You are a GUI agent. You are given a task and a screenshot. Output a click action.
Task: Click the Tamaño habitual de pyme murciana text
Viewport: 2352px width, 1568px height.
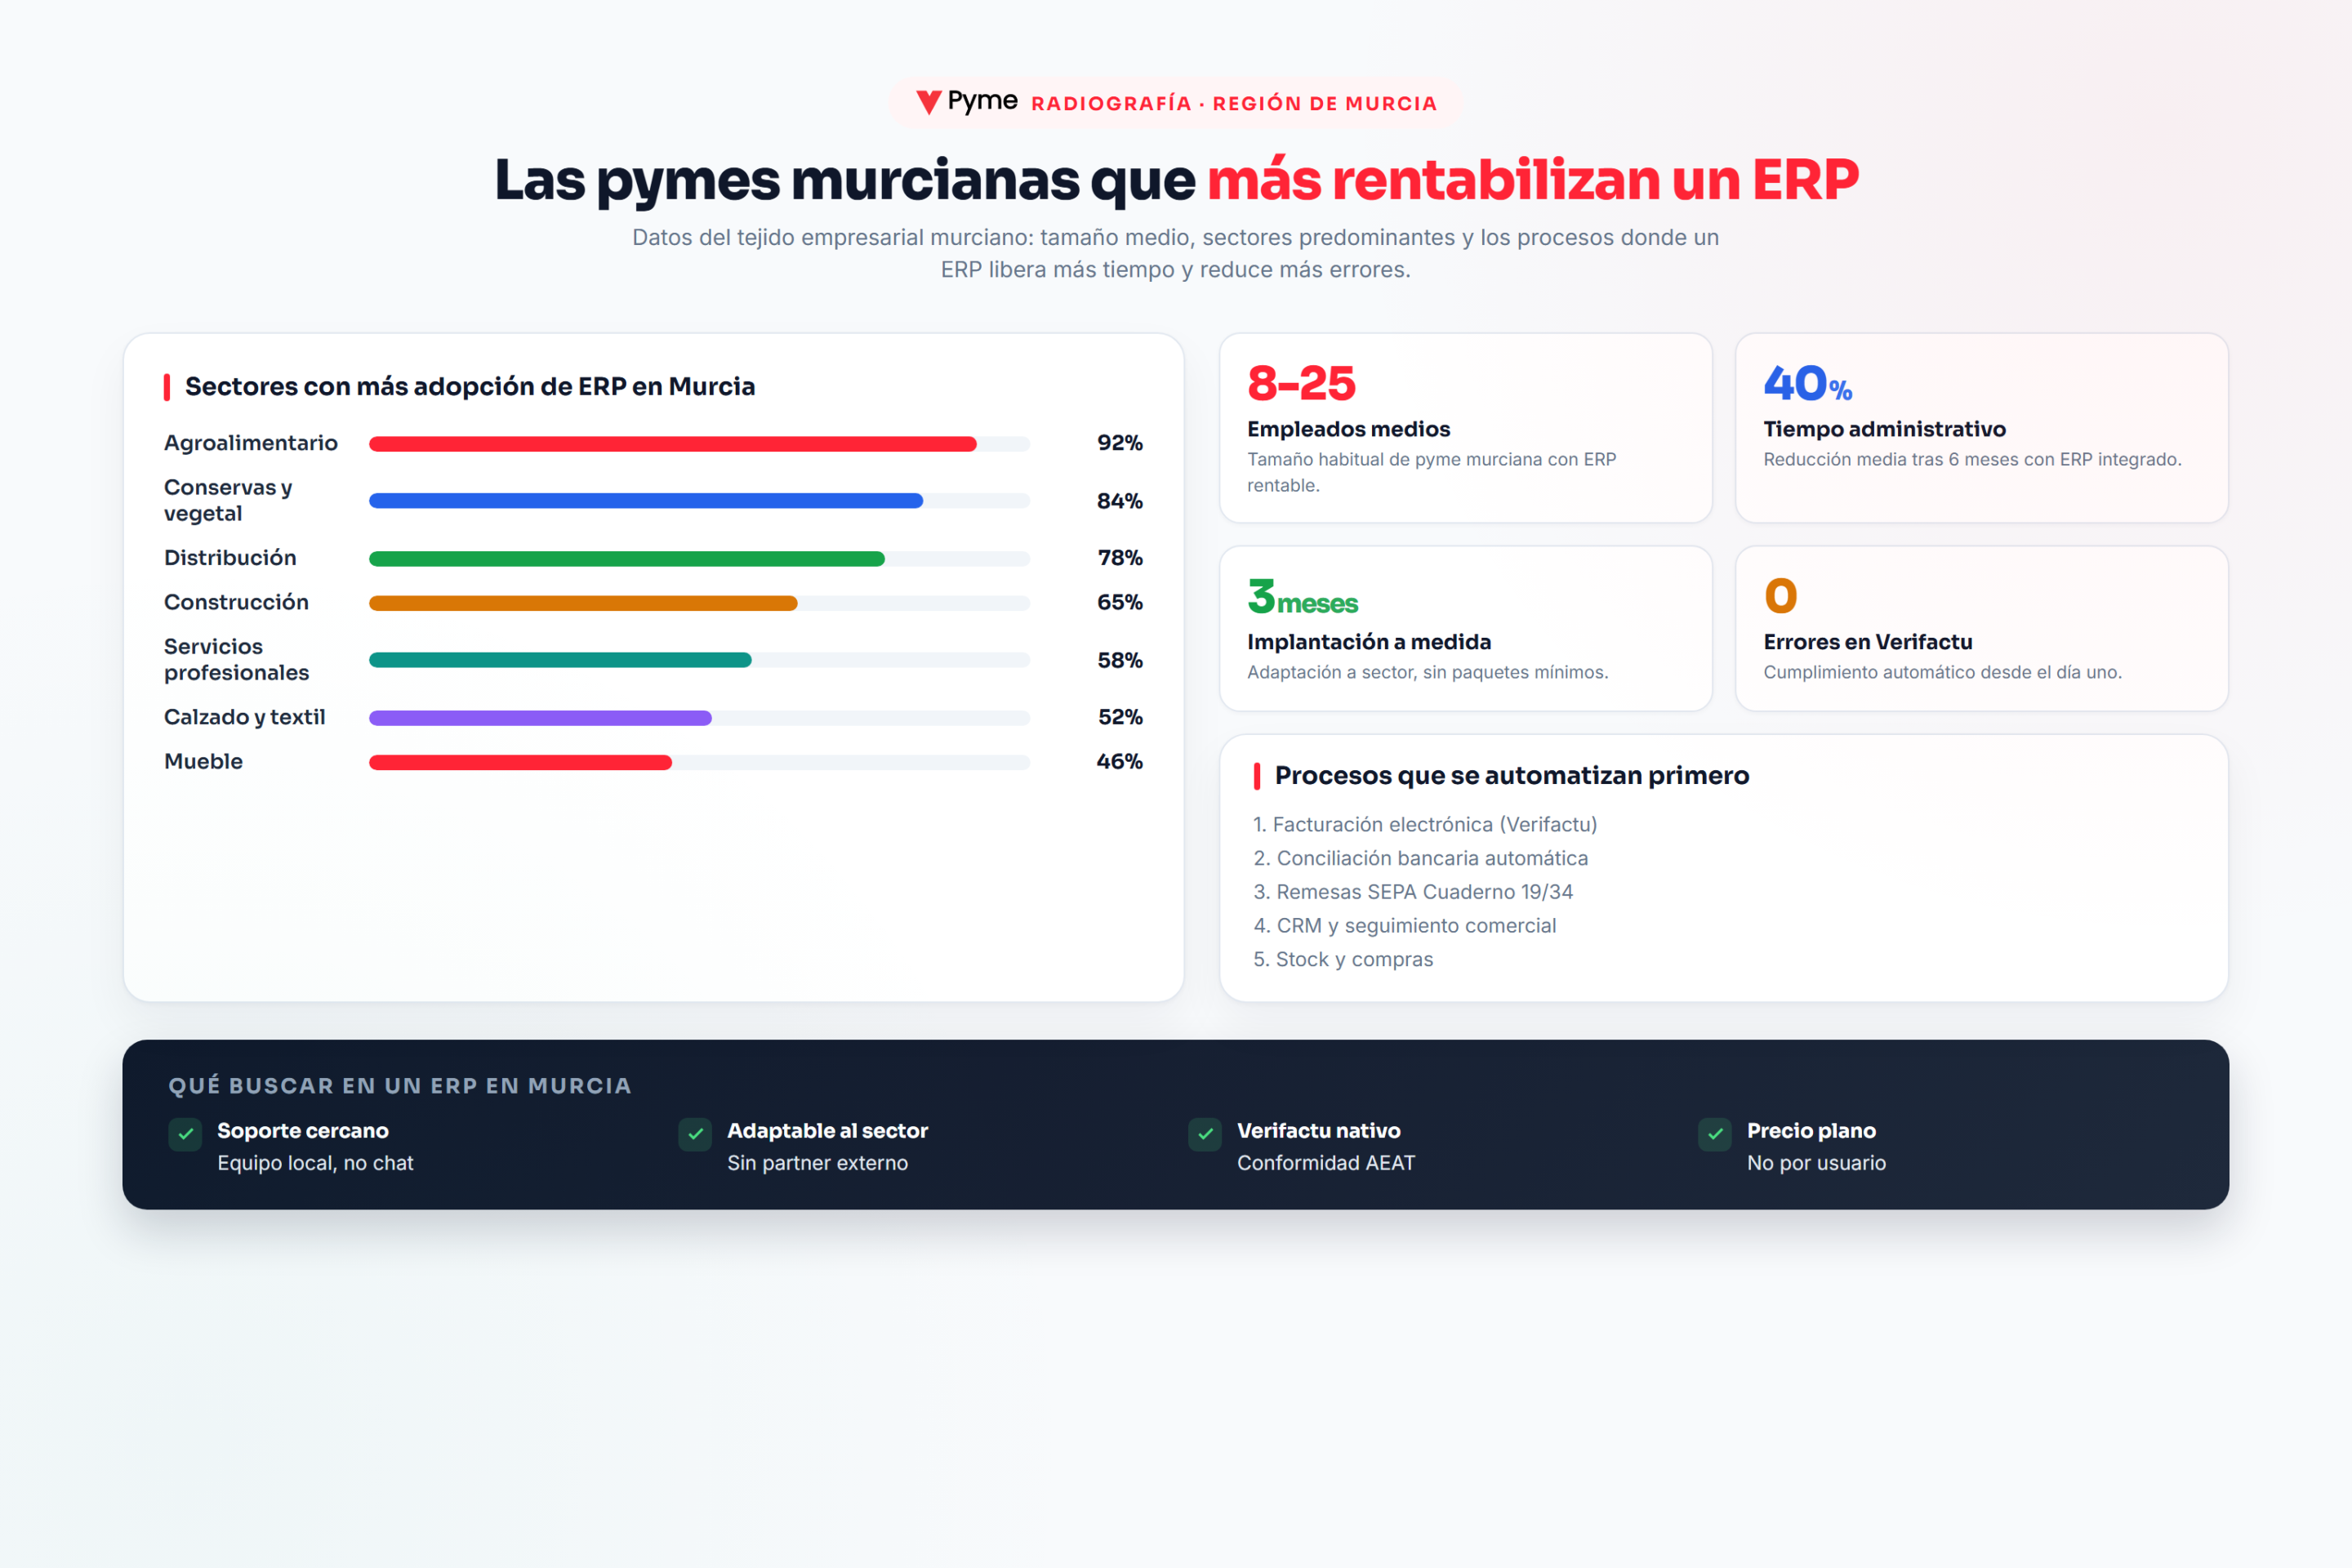1432,472
